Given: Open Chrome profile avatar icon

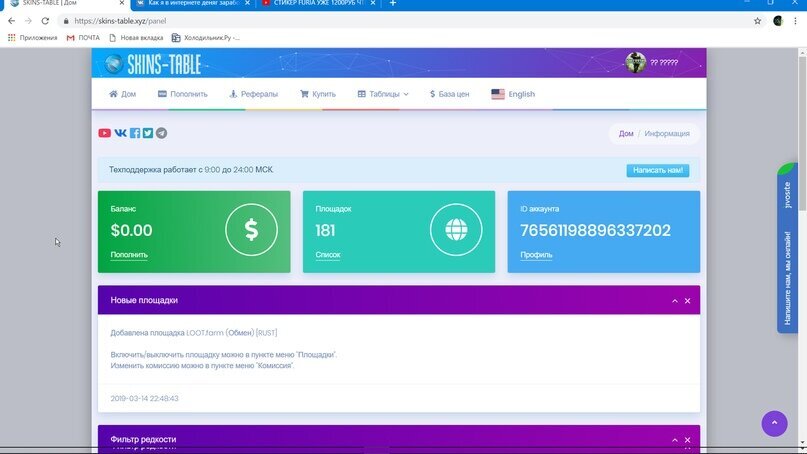Looking at the screenshot, I should [x=778, y=21].
